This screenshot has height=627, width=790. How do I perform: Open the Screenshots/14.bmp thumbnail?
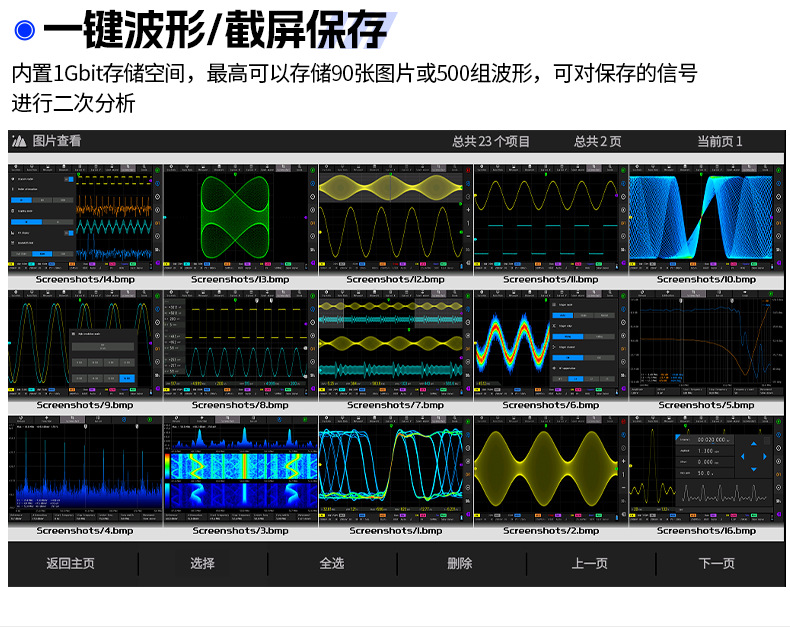(x=85, y=219)
